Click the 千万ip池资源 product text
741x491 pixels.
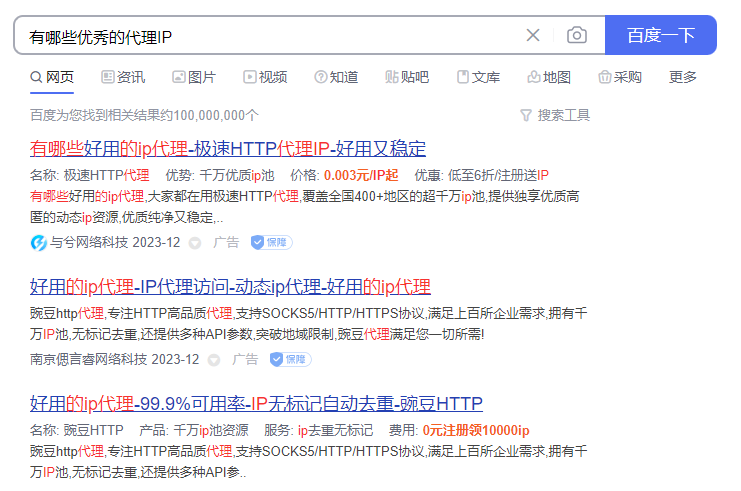coord(211,430)
